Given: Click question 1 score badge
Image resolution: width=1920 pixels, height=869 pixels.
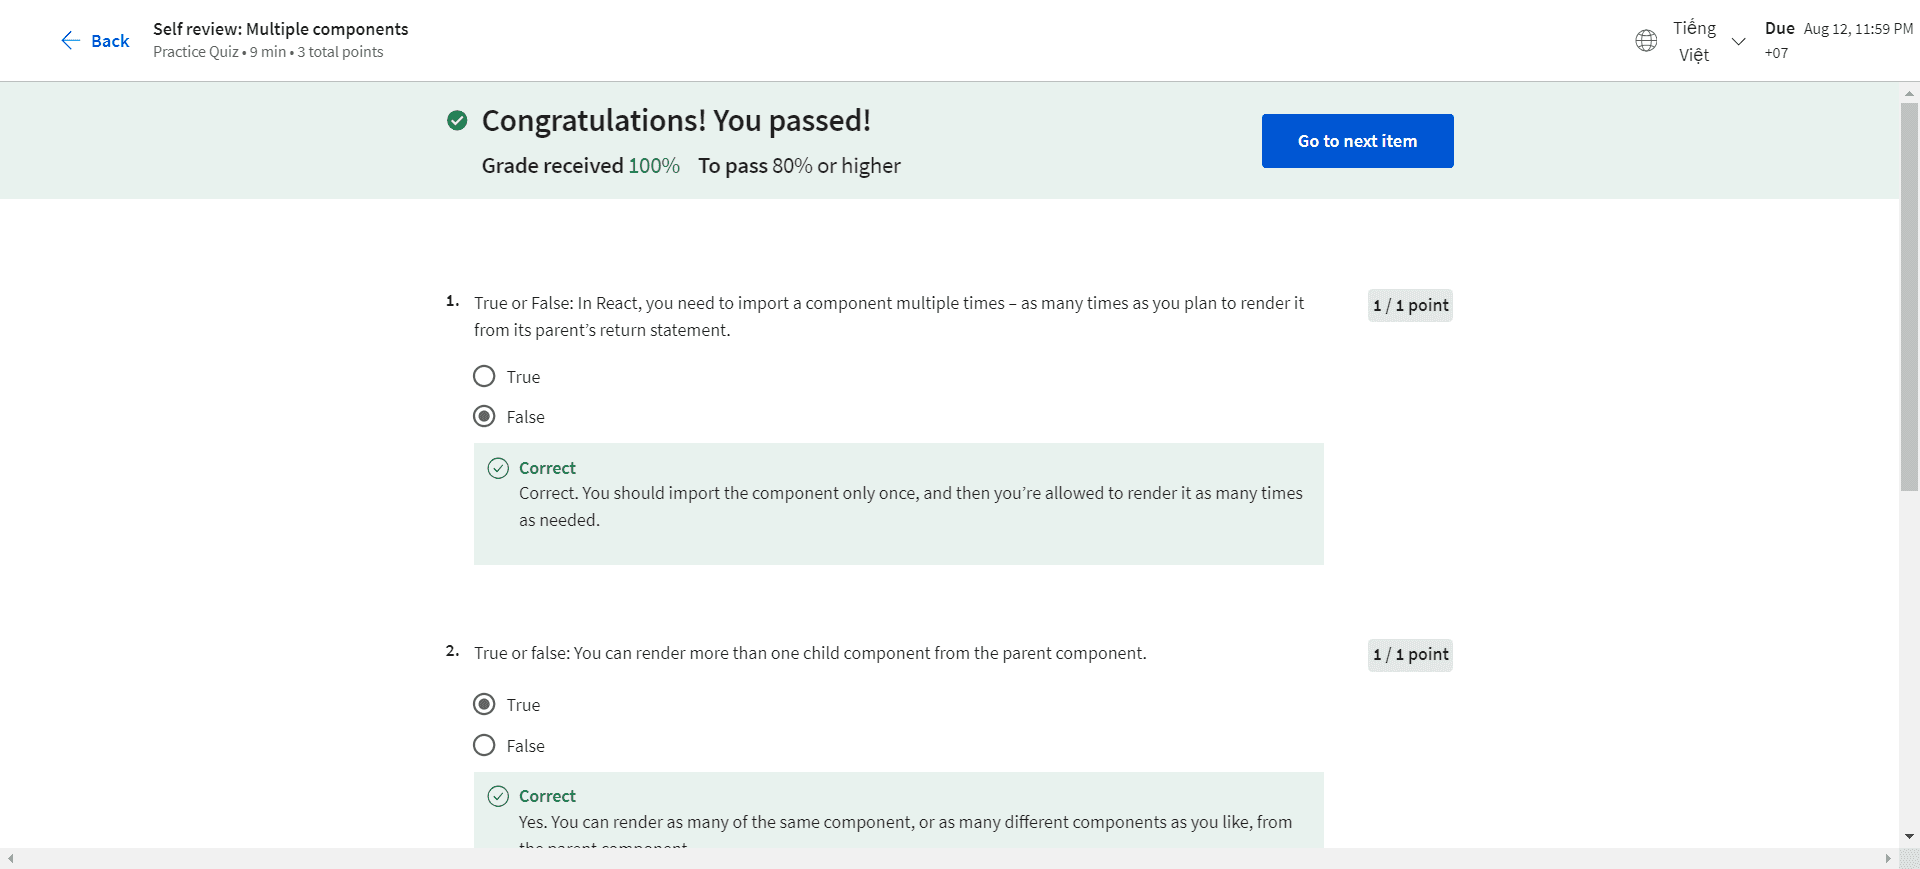Looking at the screenshot, I should click(1410, 306).
